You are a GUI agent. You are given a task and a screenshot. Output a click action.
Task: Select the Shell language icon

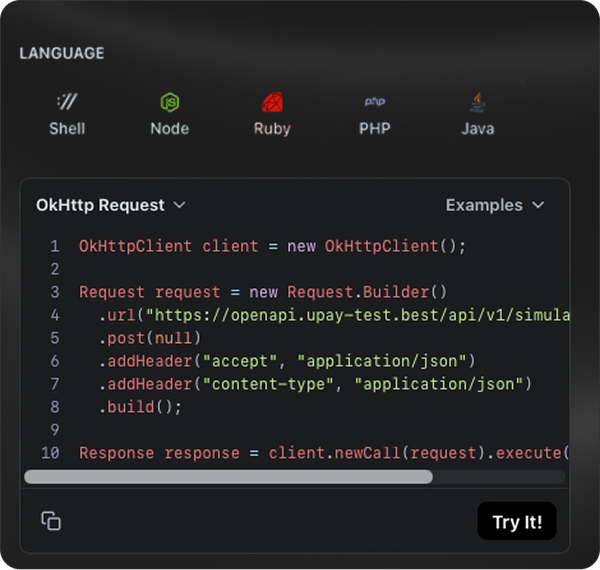coord(67,102)
